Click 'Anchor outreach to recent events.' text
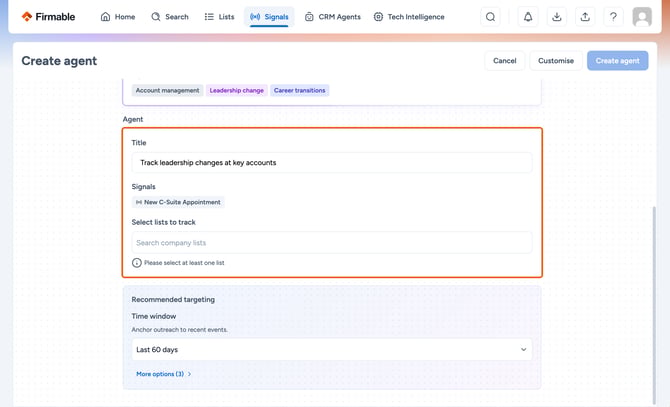The height and width of the screenshot is (407, 670). pos(179,330)
